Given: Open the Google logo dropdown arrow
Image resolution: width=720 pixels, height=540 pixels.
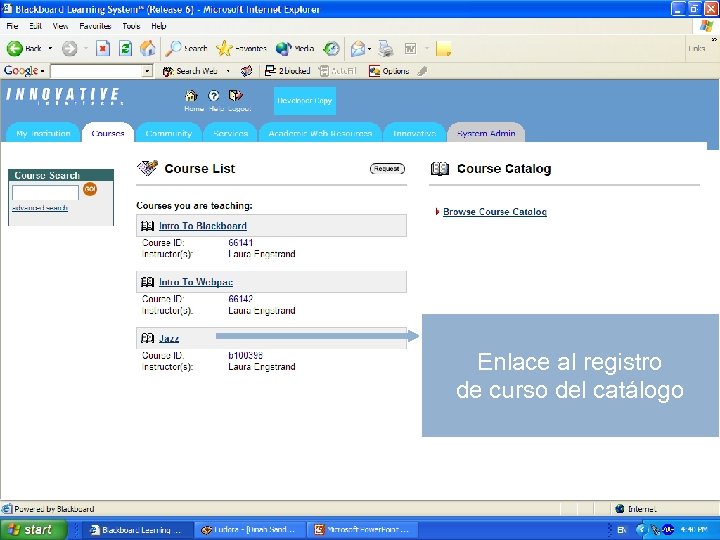Looking at the screenshot, I should [42, 71].
